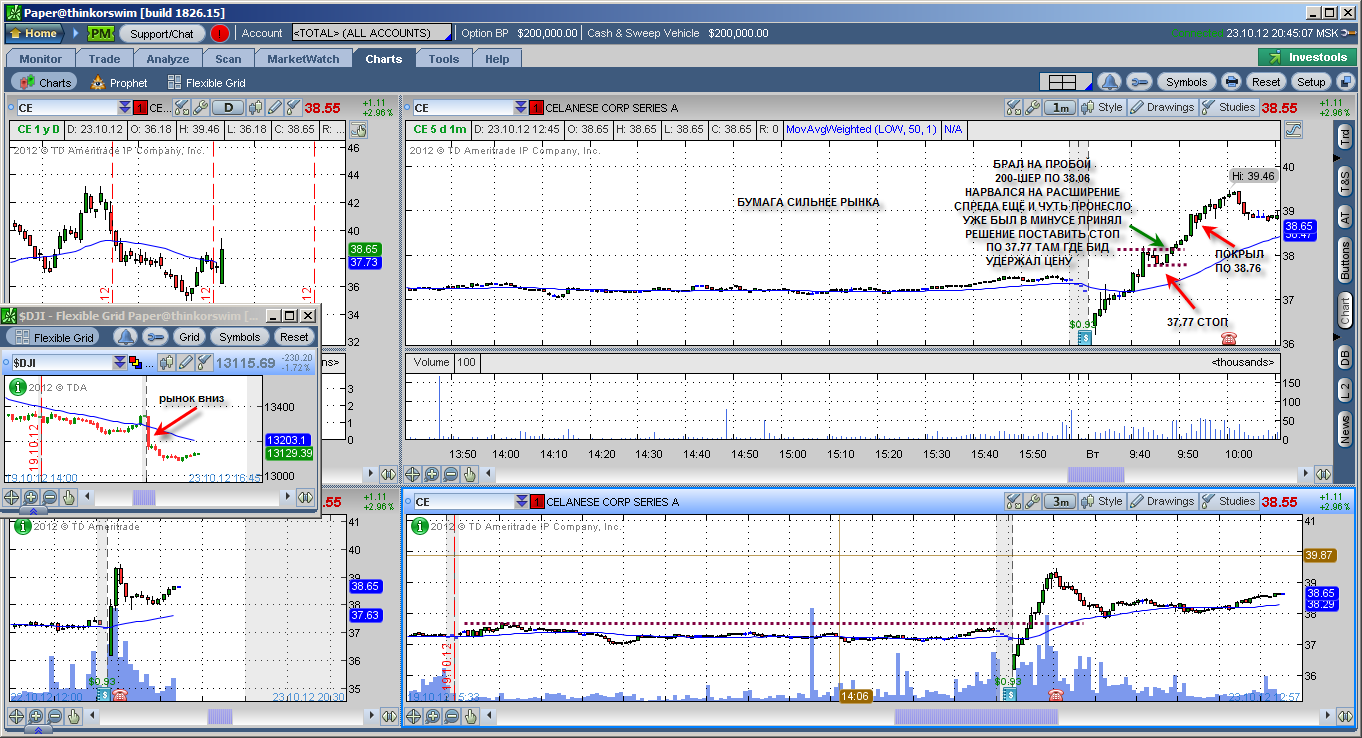Select the Charts sub-tab
Image resolution: width=1362 pixels, height=738 pixels.
click(x=46, y=83)
